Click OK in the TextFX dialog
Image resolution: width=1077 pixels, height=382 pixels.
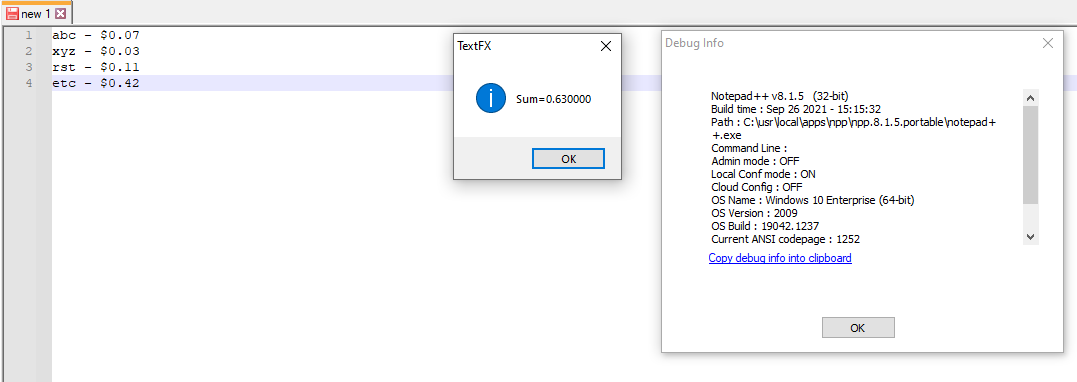click(568, 159)
